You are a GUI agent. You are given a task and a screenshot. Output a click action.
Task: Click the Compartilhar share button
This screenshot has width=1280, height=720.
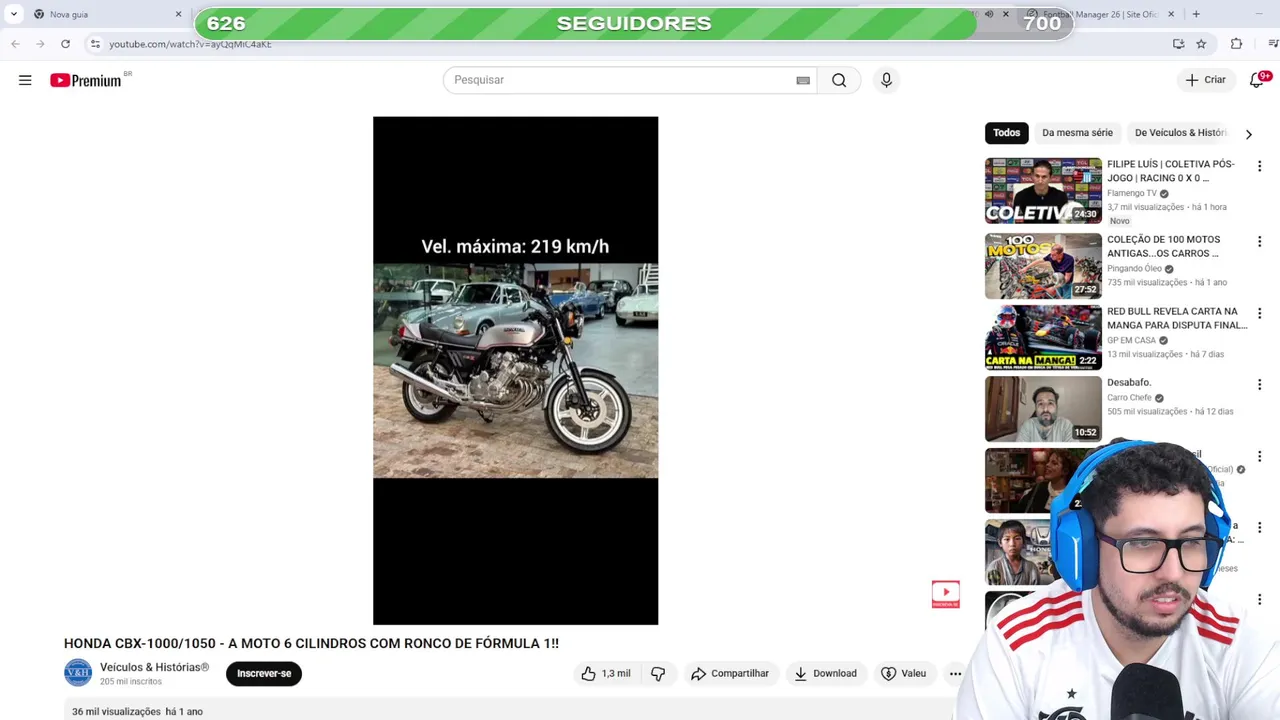pyautogui.click(x=730, y=673)
